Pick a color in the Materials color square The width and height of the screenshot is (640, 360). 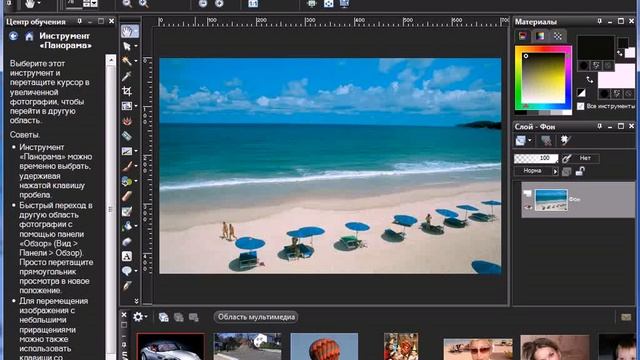(x=543, y=78)
